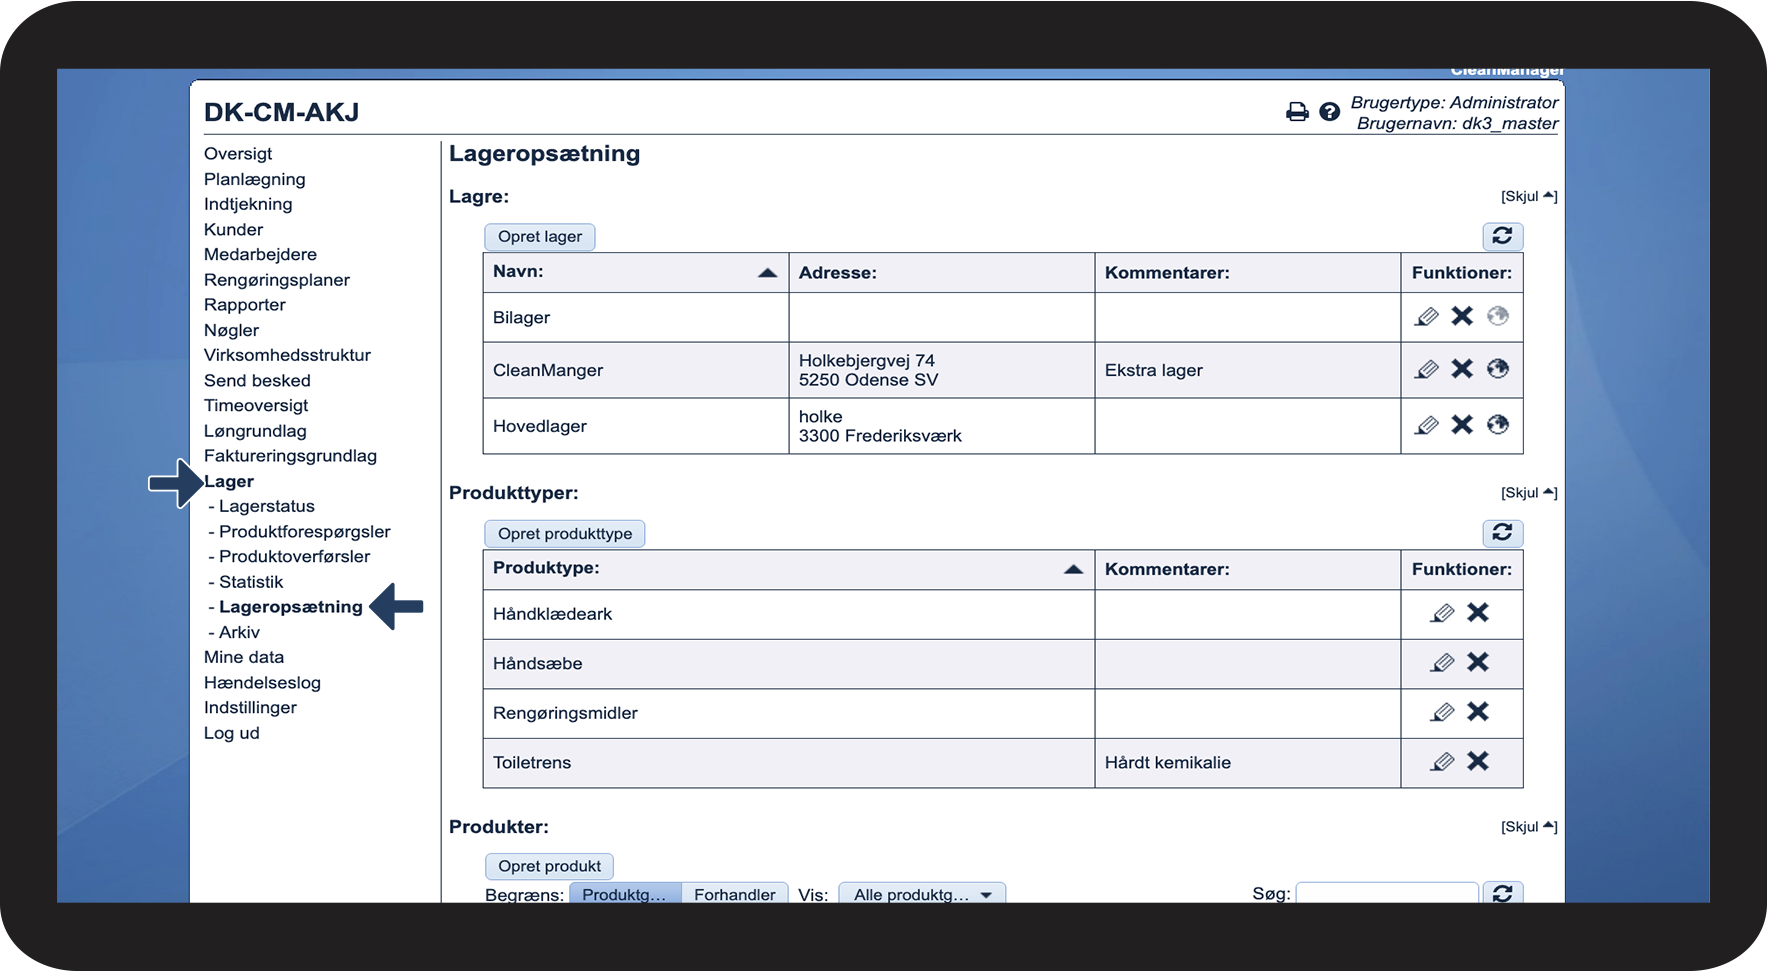Delete the Håndsæbe product type
Screen dimensions: 1767x971
1478,662
